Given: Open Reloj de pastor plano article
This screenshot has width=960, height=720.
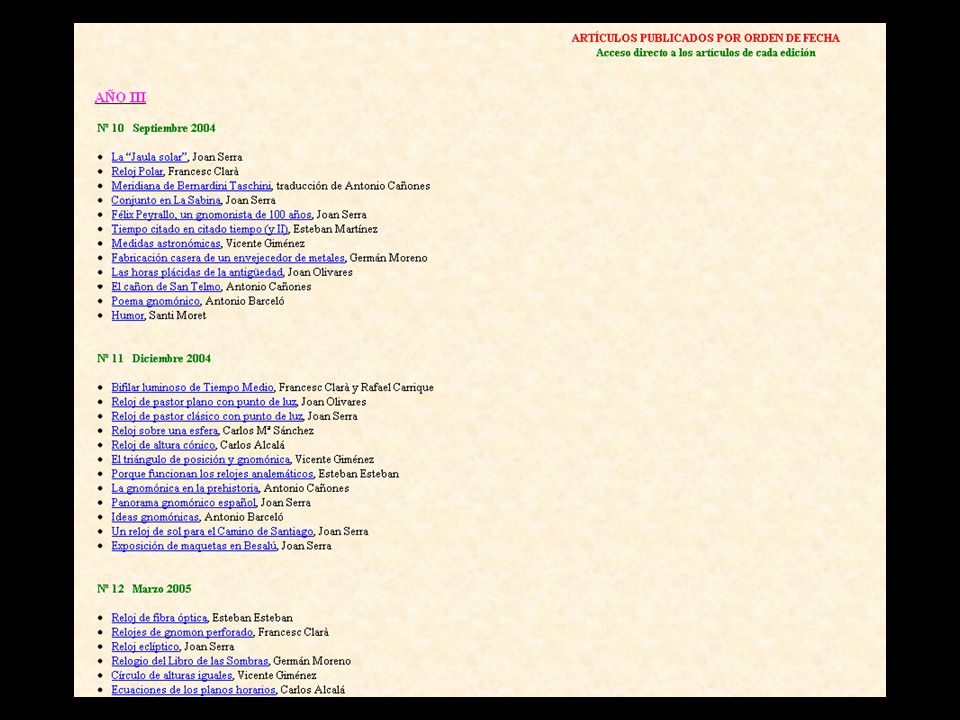Looking at the screenshot, I should [x=204, y=402].
